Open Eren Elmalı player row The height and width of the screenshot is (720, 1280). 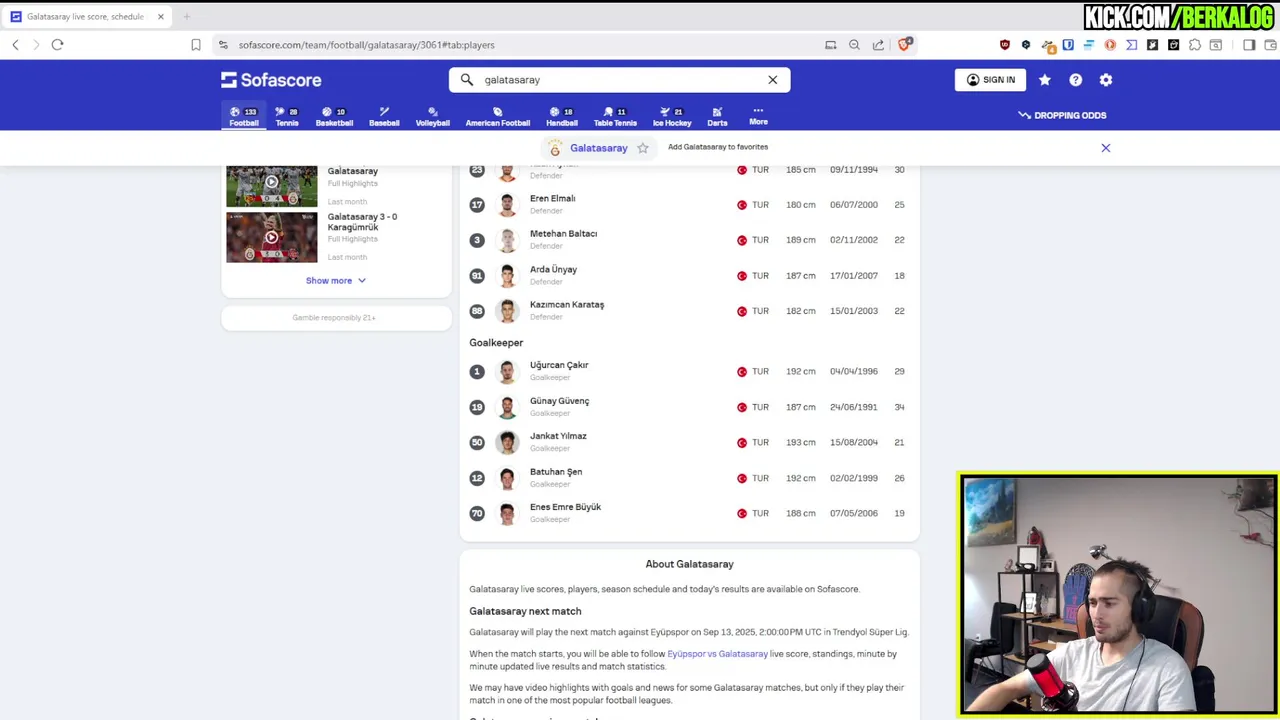[x=689, y=205]
